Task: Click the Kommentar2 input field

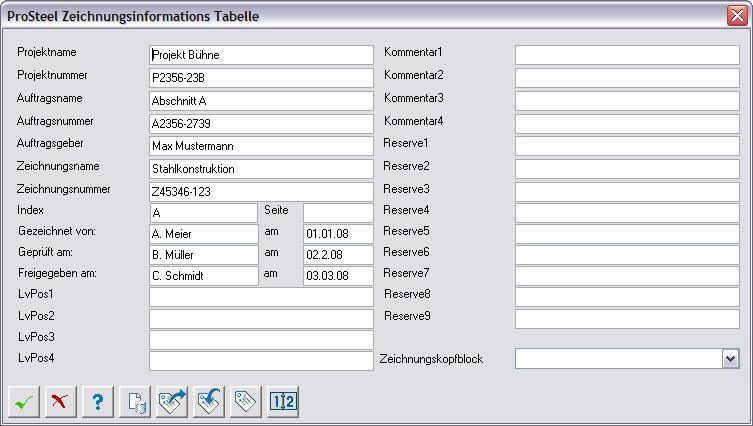Action: [x=627, y=78]
